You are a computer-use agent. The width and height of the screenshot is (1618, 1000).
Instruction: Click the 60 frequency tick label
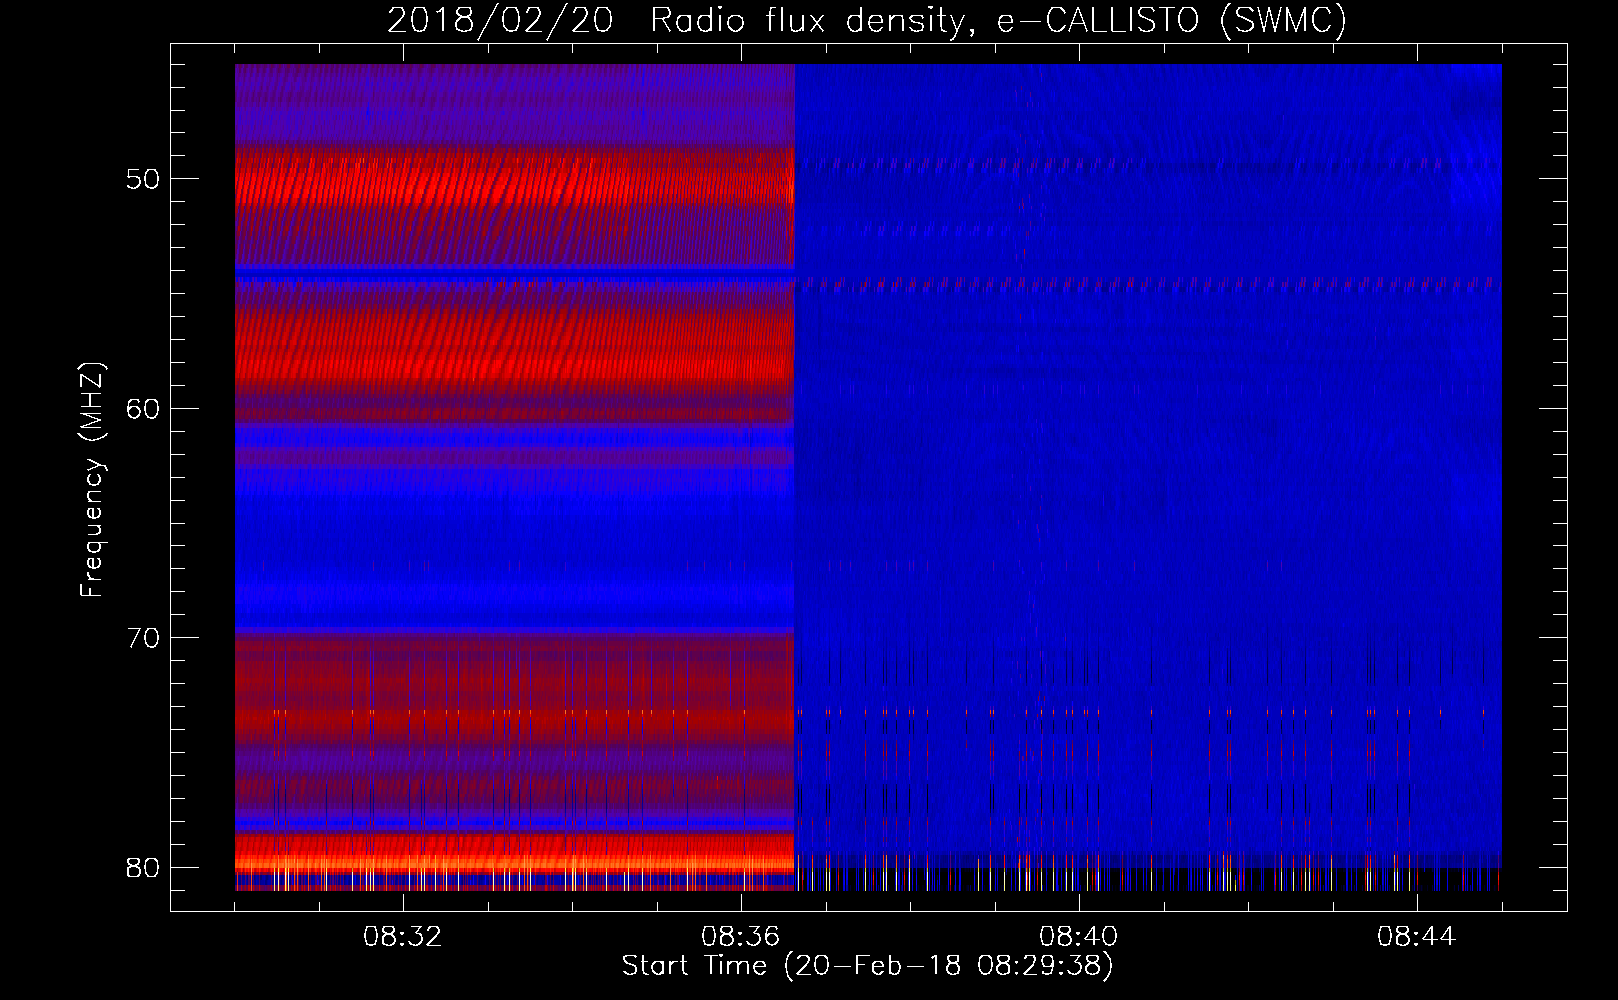pyautogui.click(x=143, y=408)
